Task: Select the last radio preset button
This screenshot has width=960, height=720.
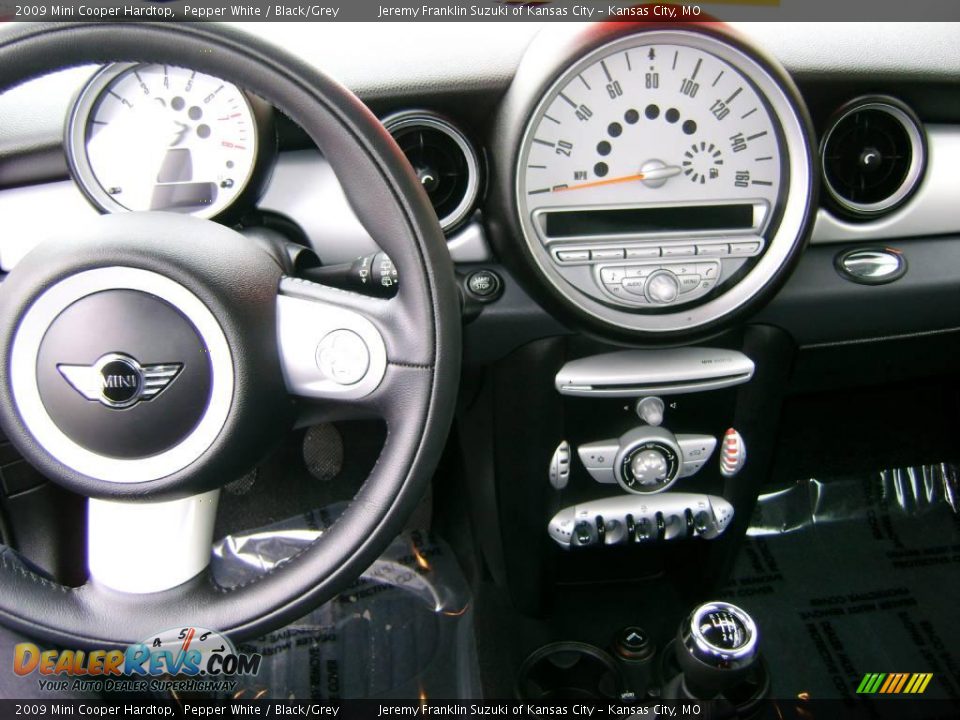Action: (744, 248)
